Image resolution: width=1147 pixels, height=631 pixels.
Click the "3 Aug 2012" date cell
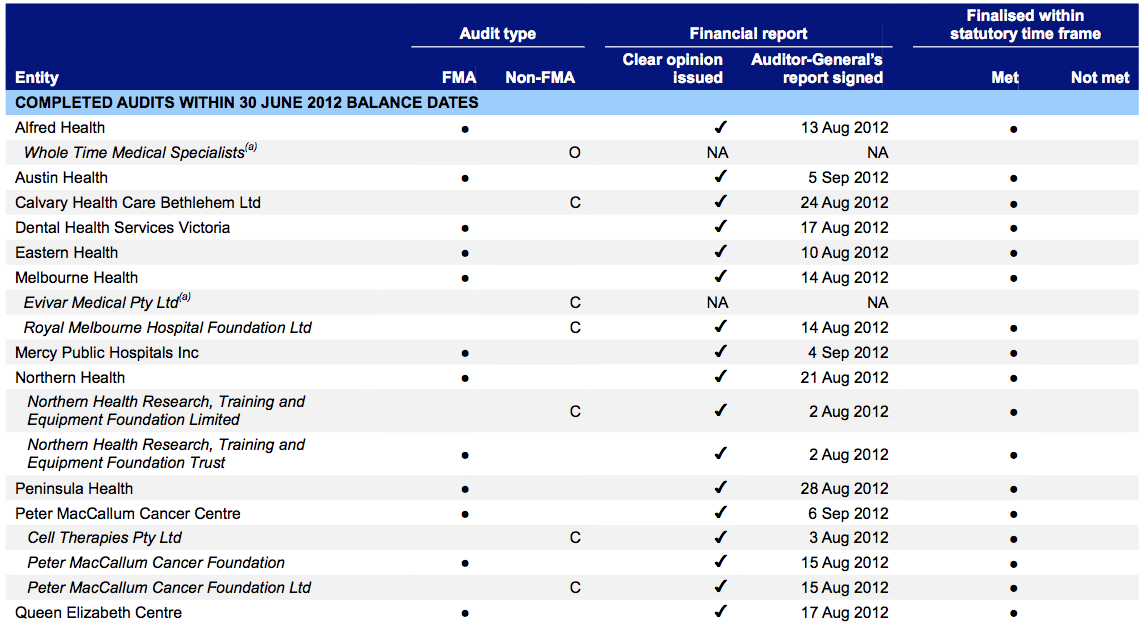pos(849,537)
